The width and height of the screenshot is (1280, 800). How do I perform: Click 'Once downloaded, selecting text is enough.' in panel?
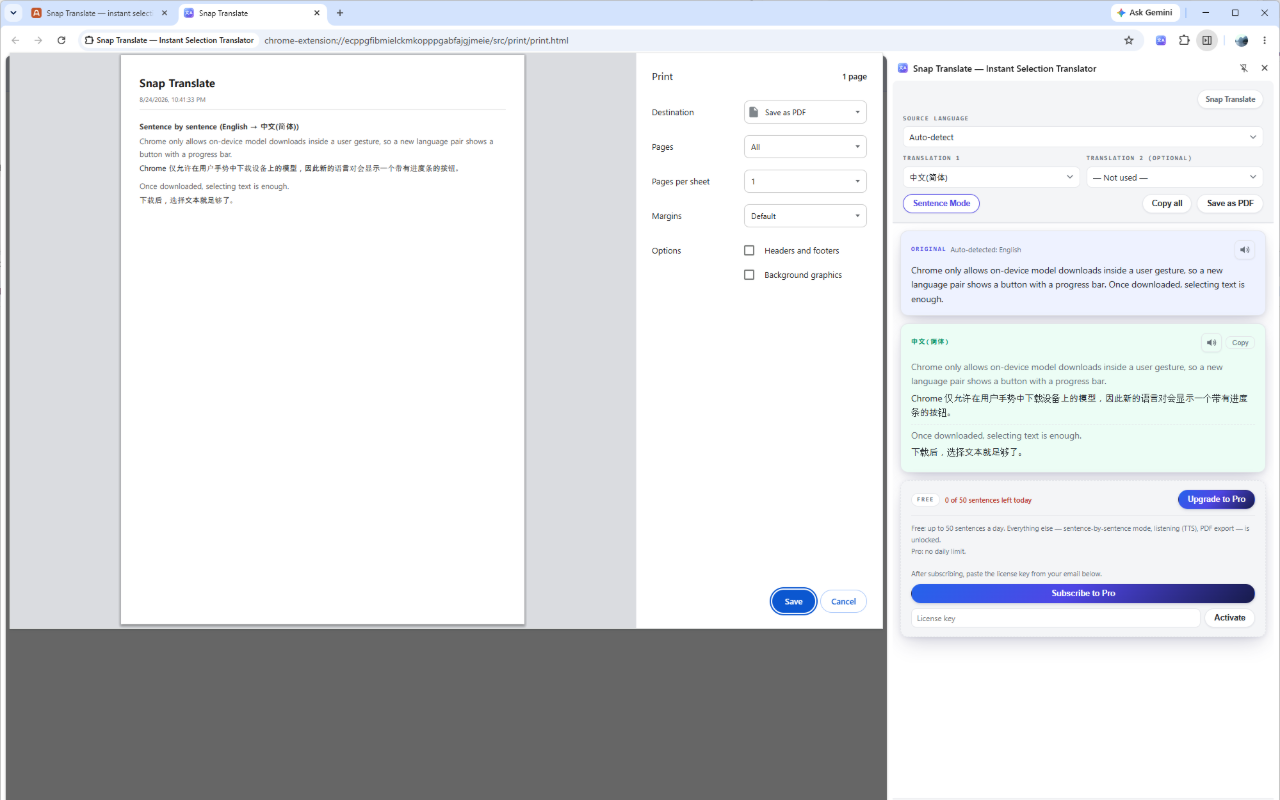pos(996,436)
